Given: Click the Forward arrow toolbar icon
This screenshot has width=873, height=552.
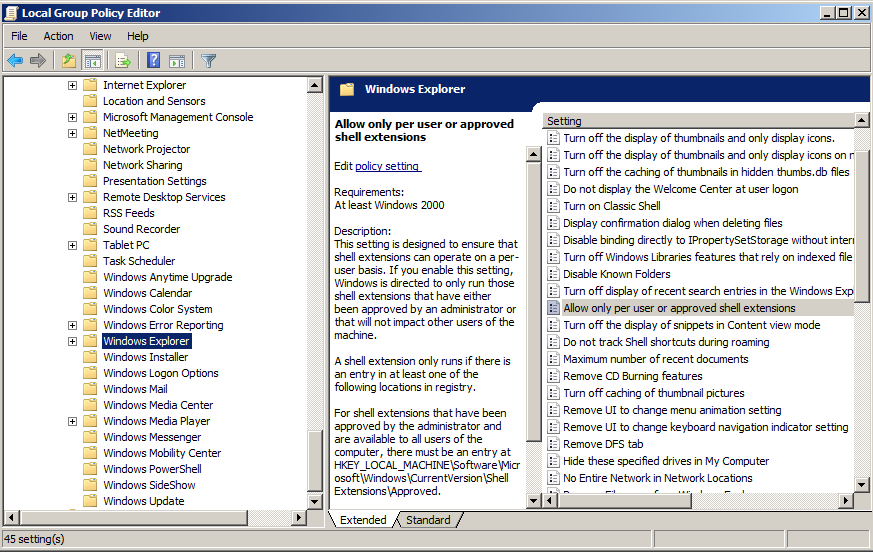Looking at the screenshot, I should coord(38,60).
